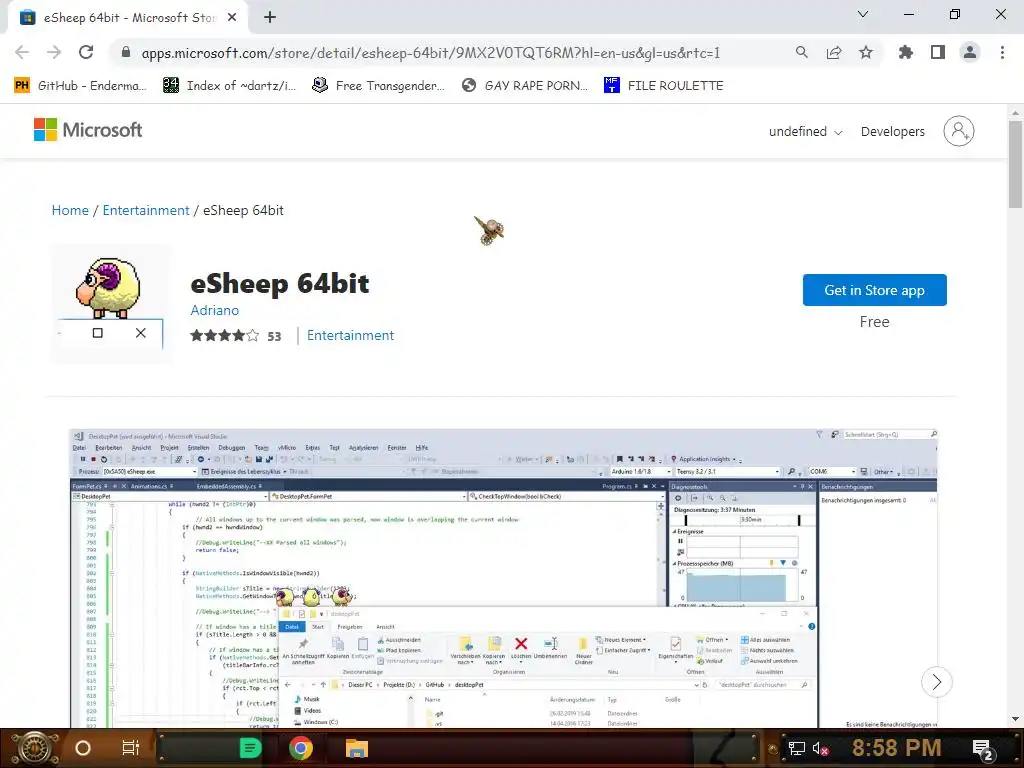Click the browser forward arrow
This screenshot has width=1024, height=768.
[x=54, y=52]
